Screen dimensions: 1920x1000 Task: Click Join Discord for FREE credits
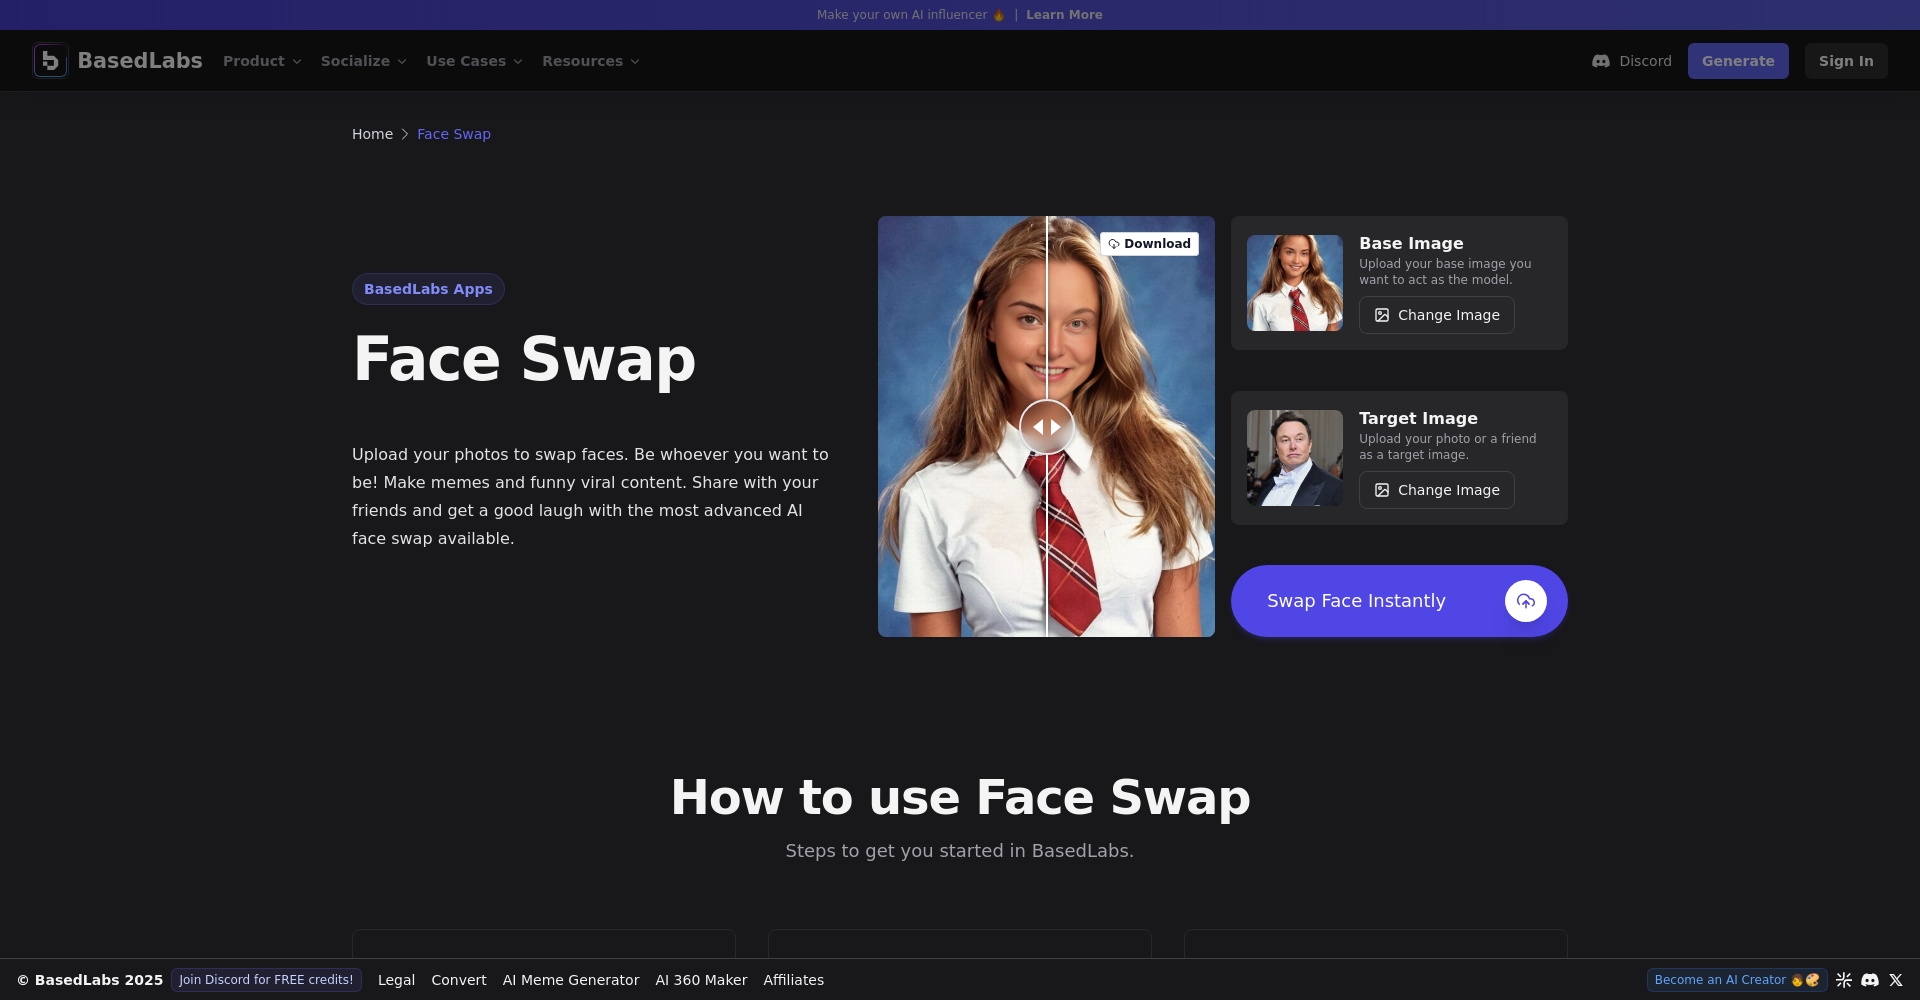click(266, 980)
